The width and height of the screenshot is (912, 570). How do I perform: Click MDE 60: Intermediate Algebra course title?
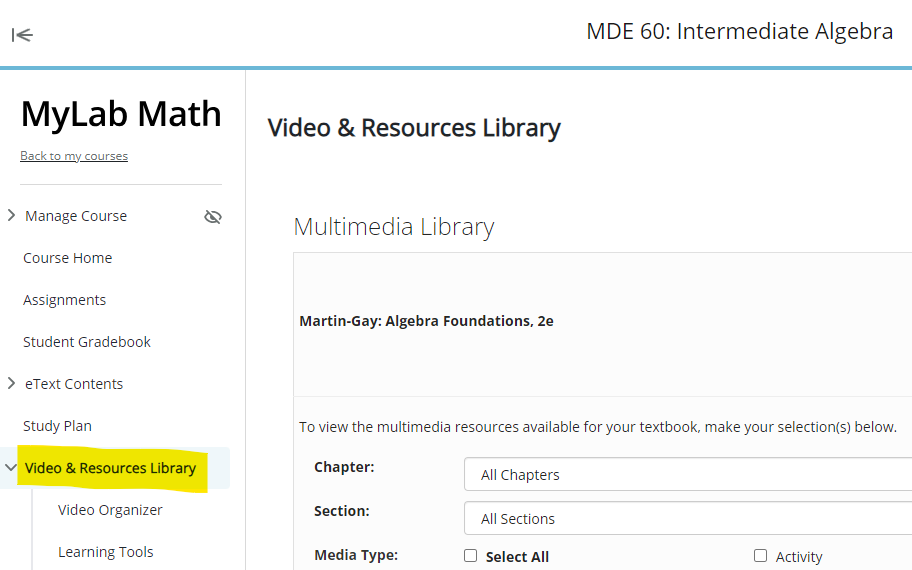point(739,31)
